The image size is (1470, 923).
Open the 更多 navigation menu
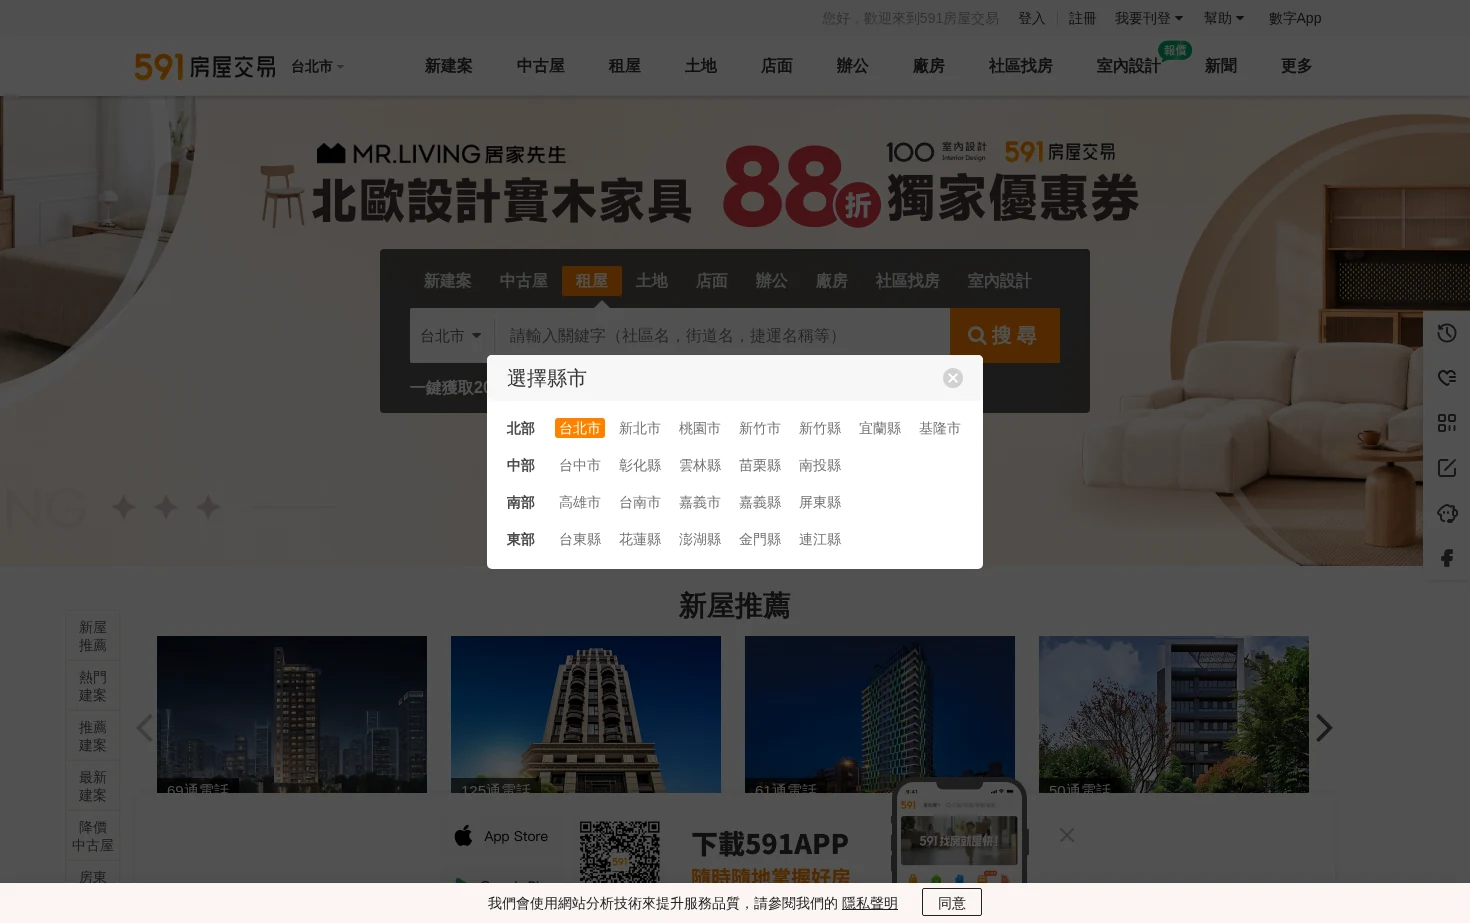pyautogui.click(x=1296, y=66)
